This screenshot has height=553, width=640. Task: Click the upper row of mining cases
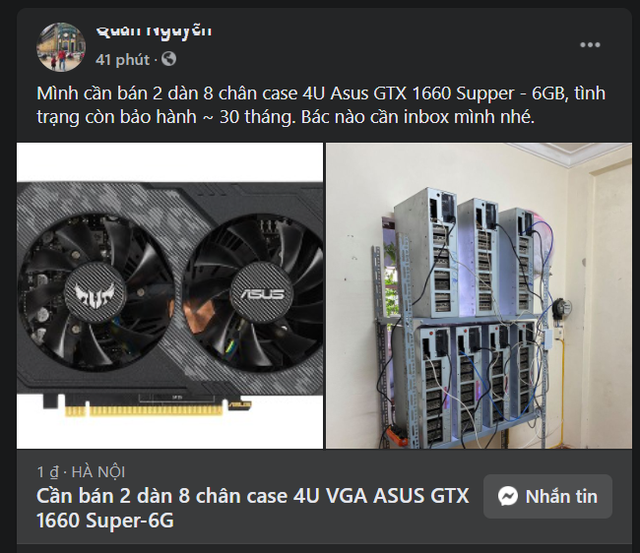click(465, 253)
